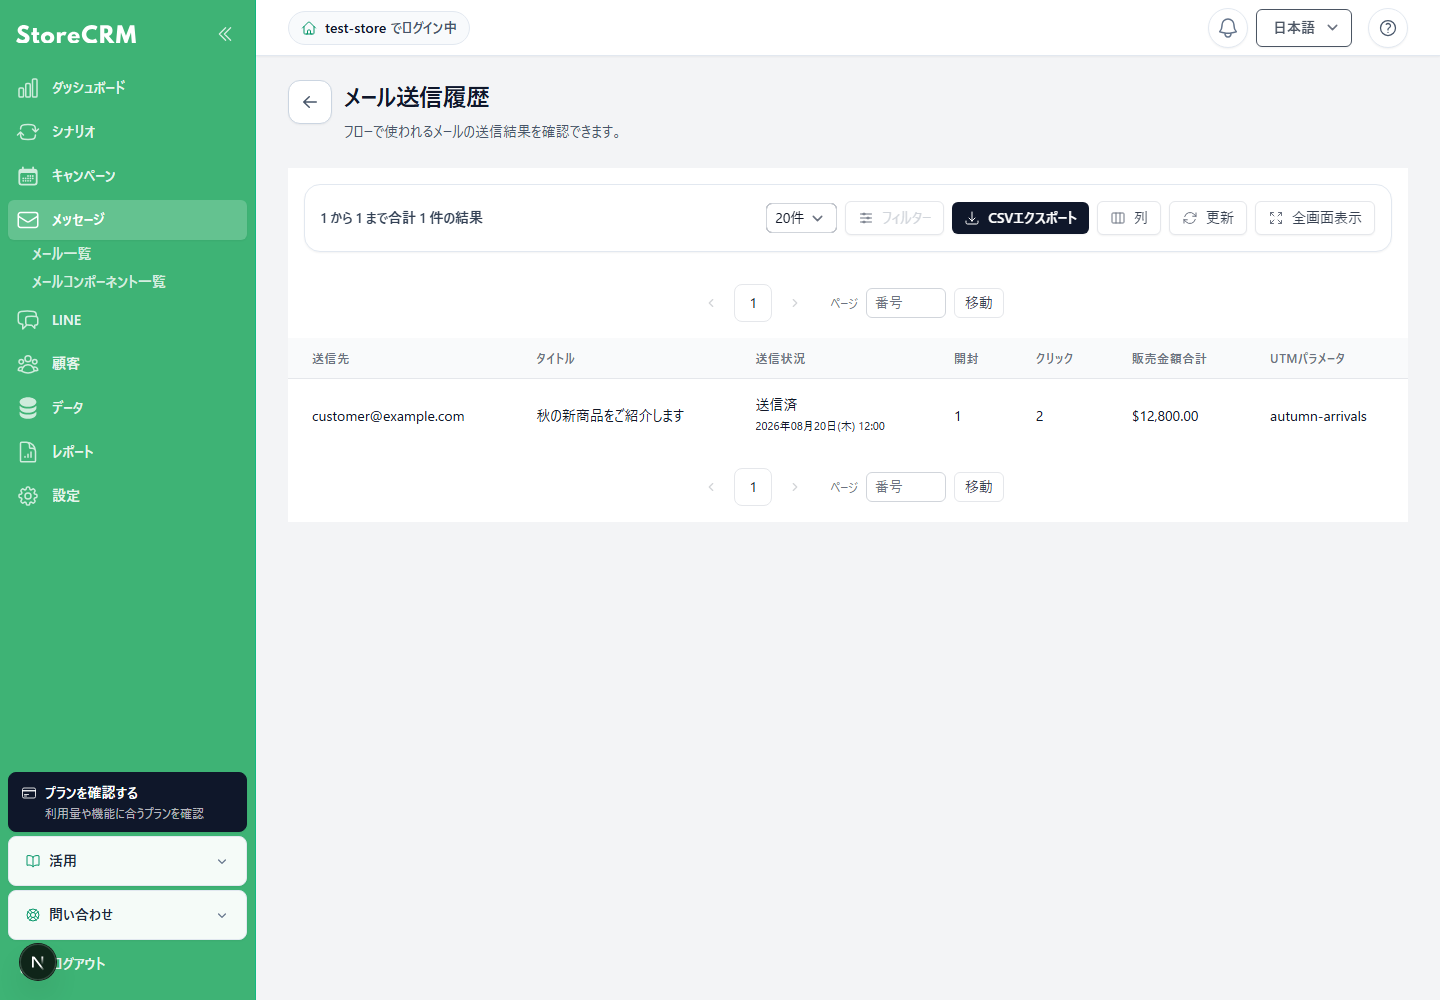Select メール一覧 submenu item
1440x1000 pixels.
point(61,254)
